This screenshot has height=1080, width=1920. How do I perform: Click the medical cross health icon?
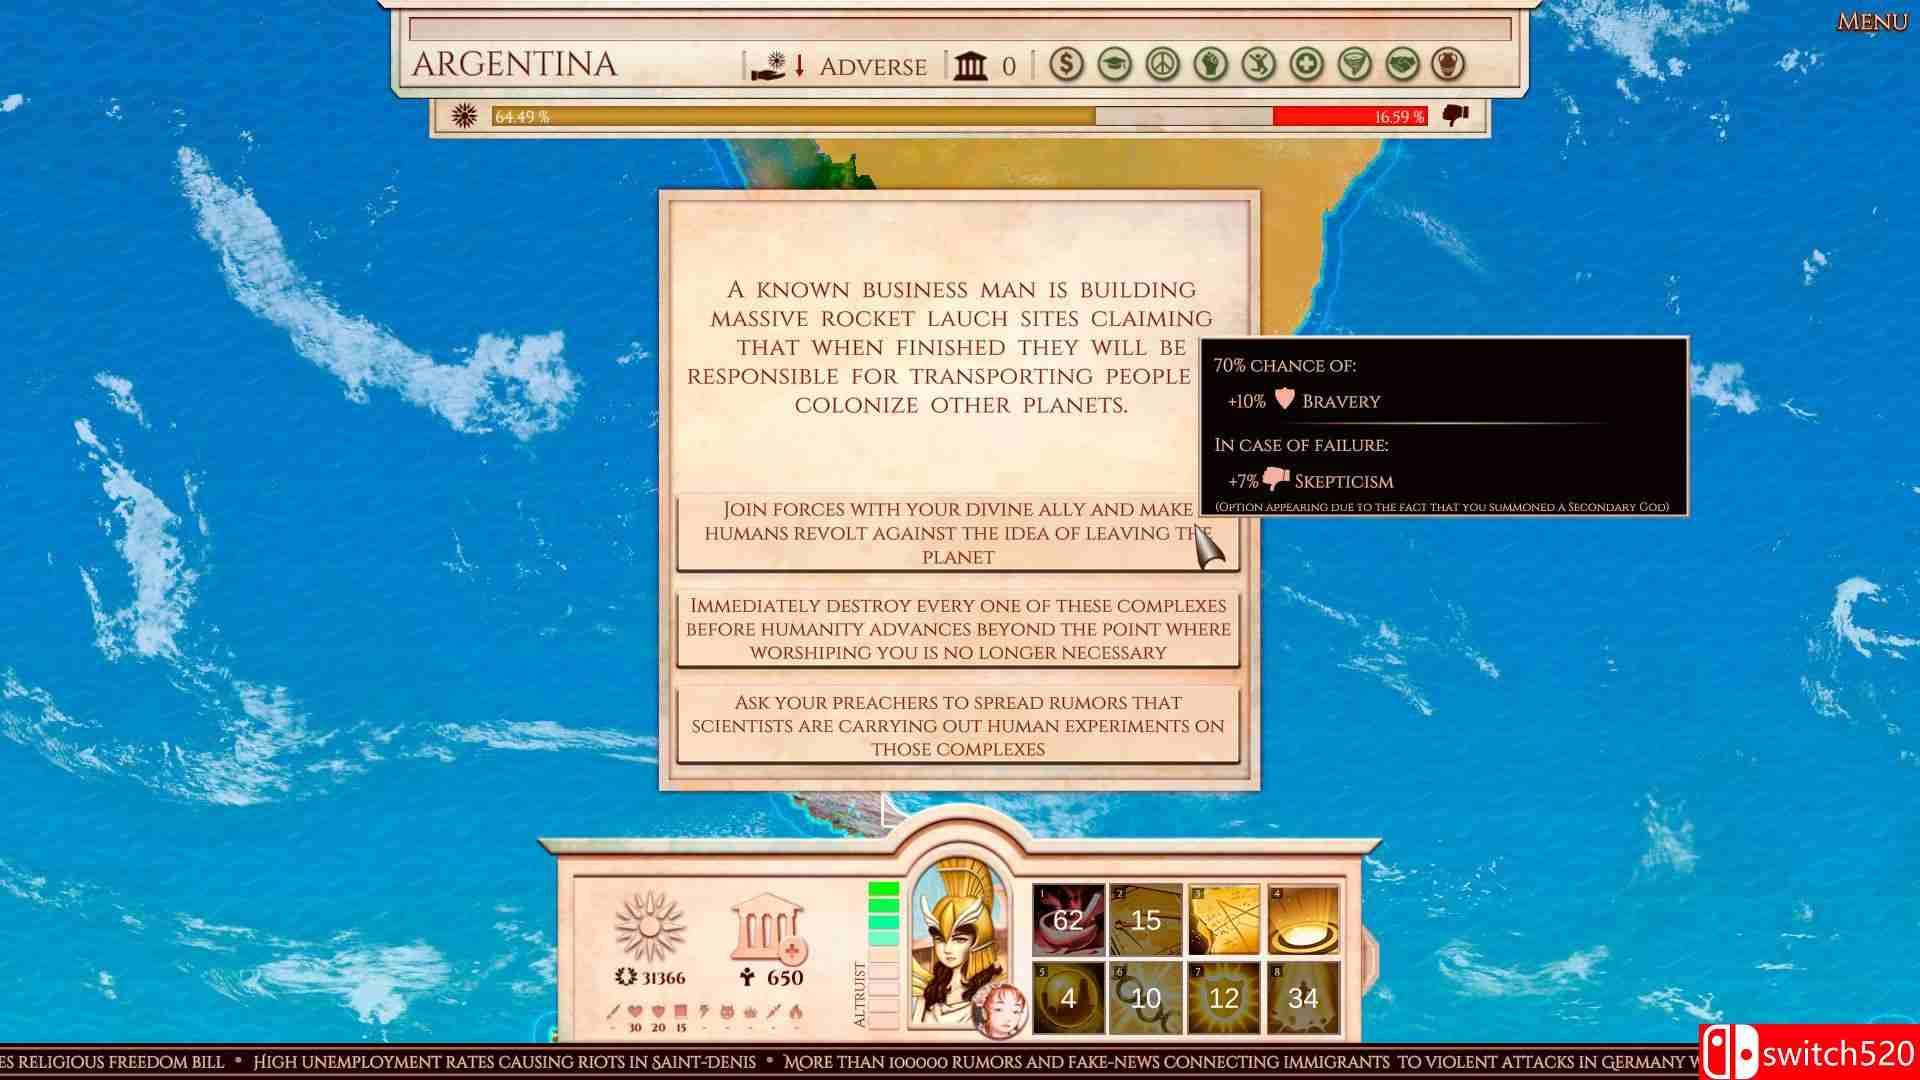pos(1306,65)
